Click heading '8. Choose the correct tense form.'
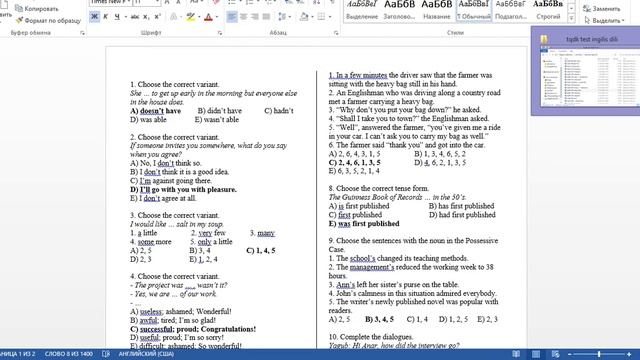 point(378,188)
